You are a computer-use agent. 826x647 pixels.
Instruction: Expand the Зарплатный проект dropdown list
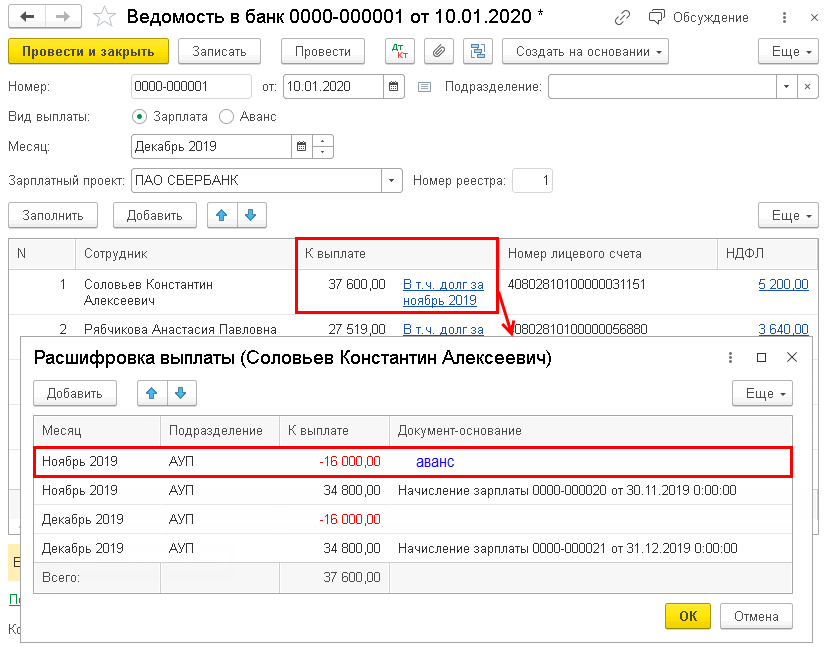point(391,181)
